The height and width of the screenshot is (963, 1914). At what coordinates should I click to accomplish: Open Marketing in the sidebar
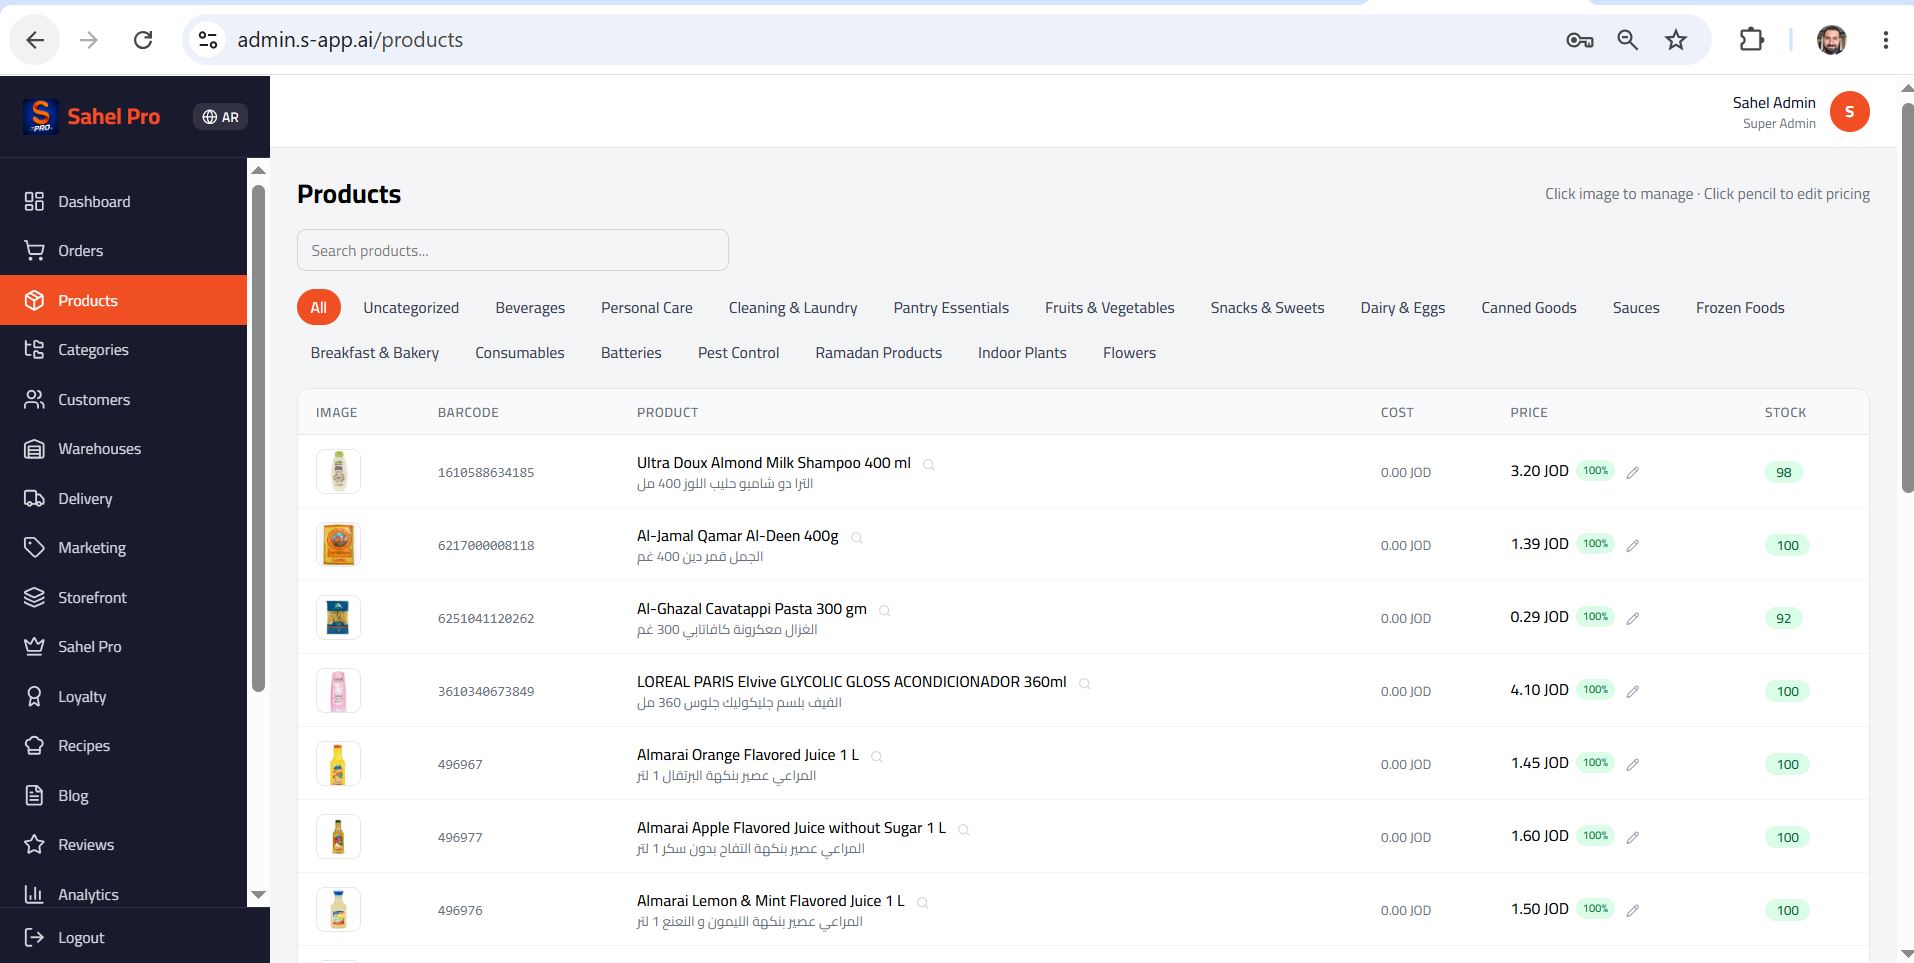click(123, 548)
